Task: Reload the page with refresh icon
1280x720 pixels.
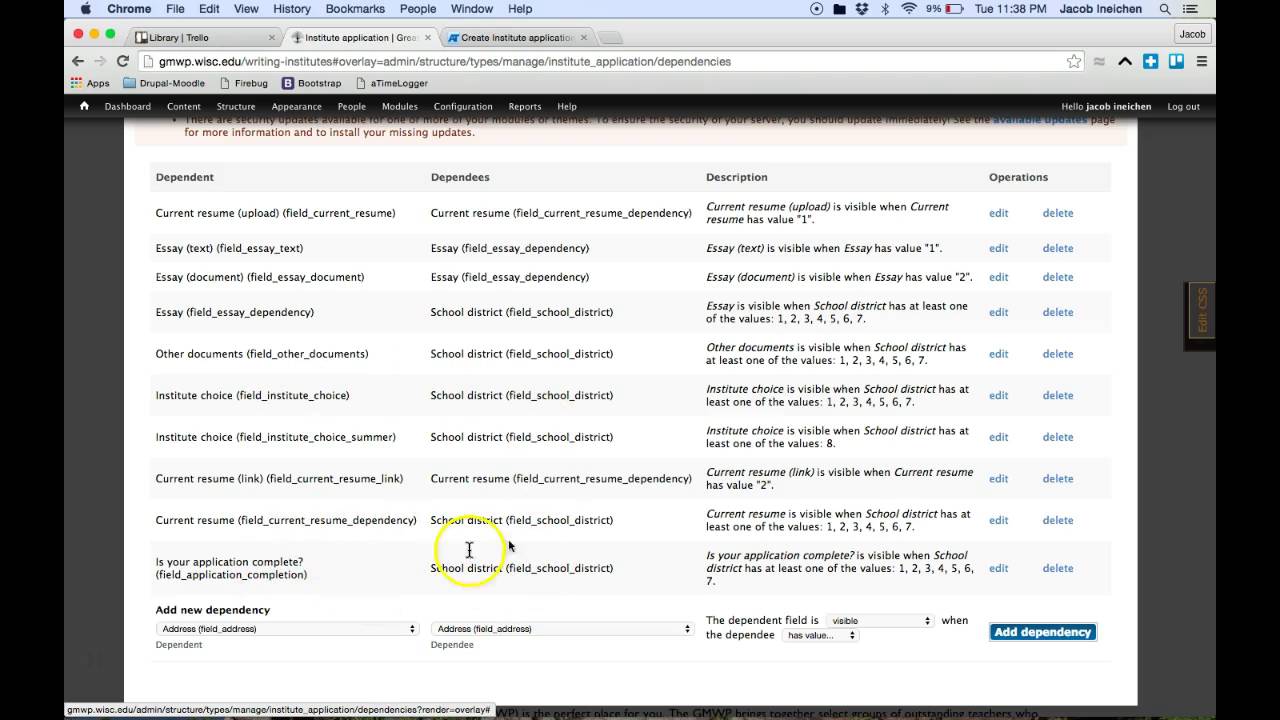Action: pos(123,61)
